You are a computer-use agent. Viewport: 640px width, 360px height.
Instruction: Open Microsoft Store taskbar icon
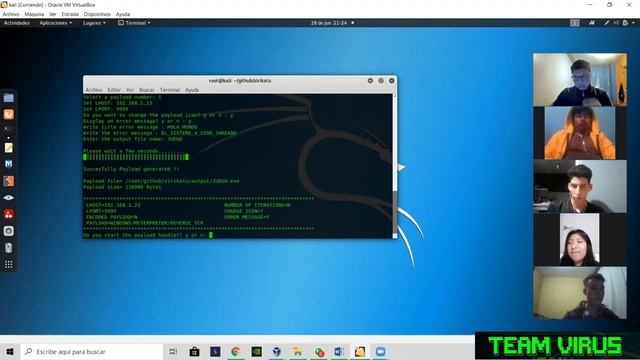(194, 351)
